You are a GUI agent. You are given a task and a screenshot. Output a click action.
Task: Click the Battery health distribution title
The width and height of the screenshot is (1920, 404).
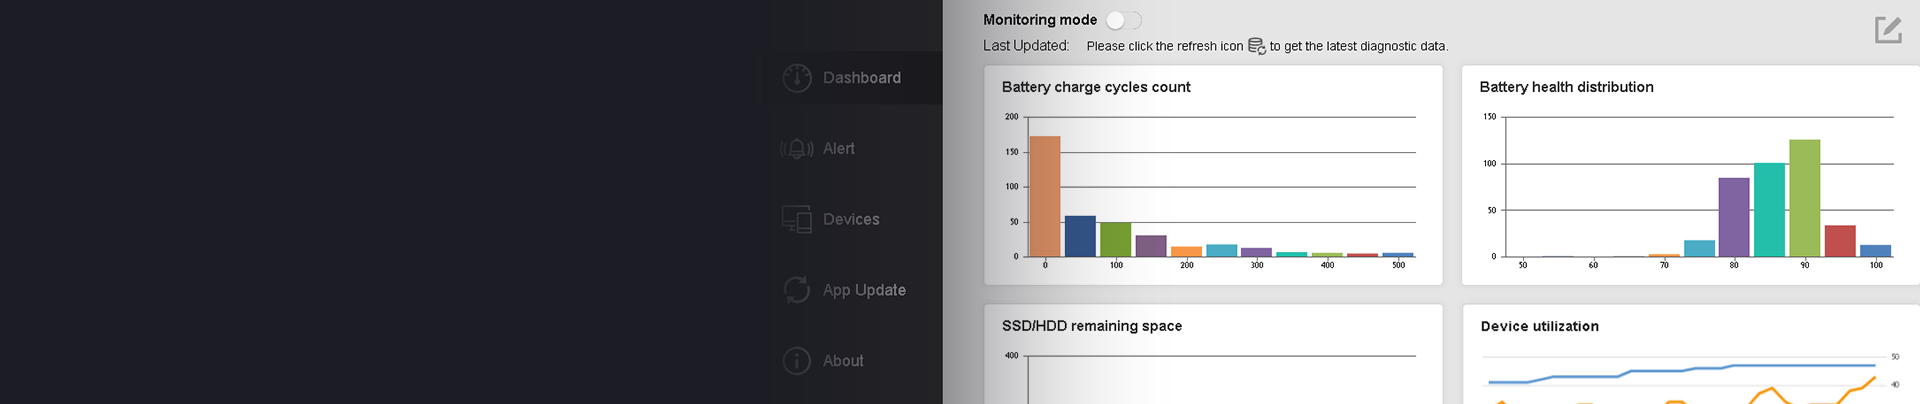pyautogui.click(x=1566, y=87)
